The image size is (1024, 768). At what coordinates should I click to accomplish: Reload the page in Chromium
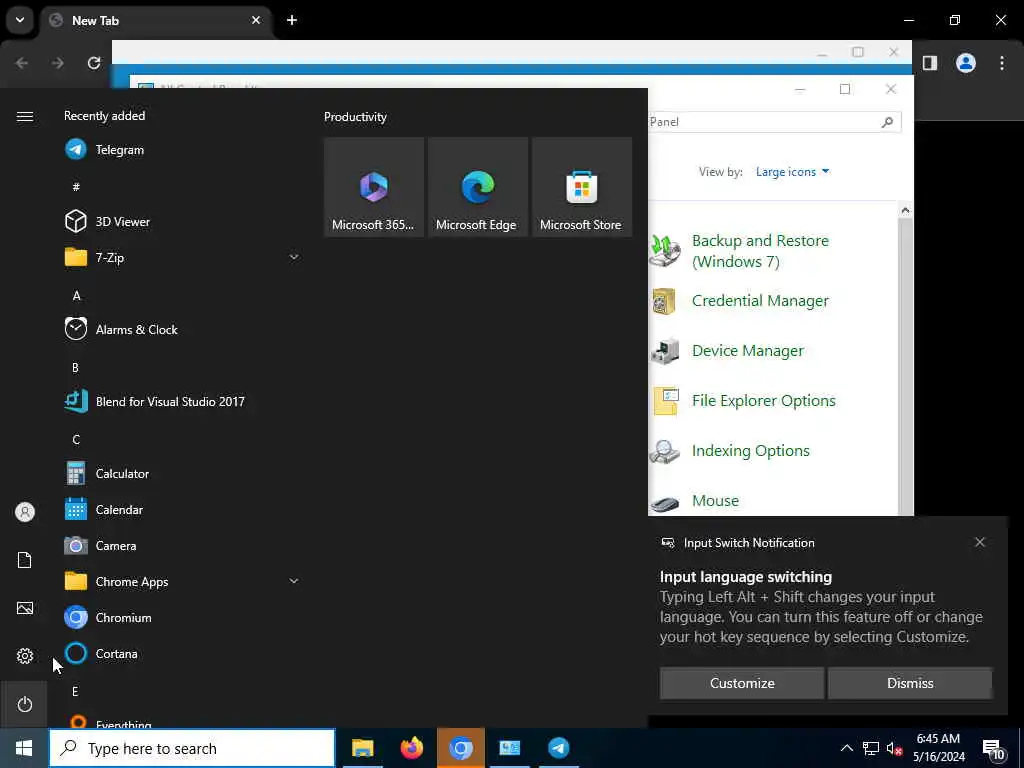tap(94, 63)
